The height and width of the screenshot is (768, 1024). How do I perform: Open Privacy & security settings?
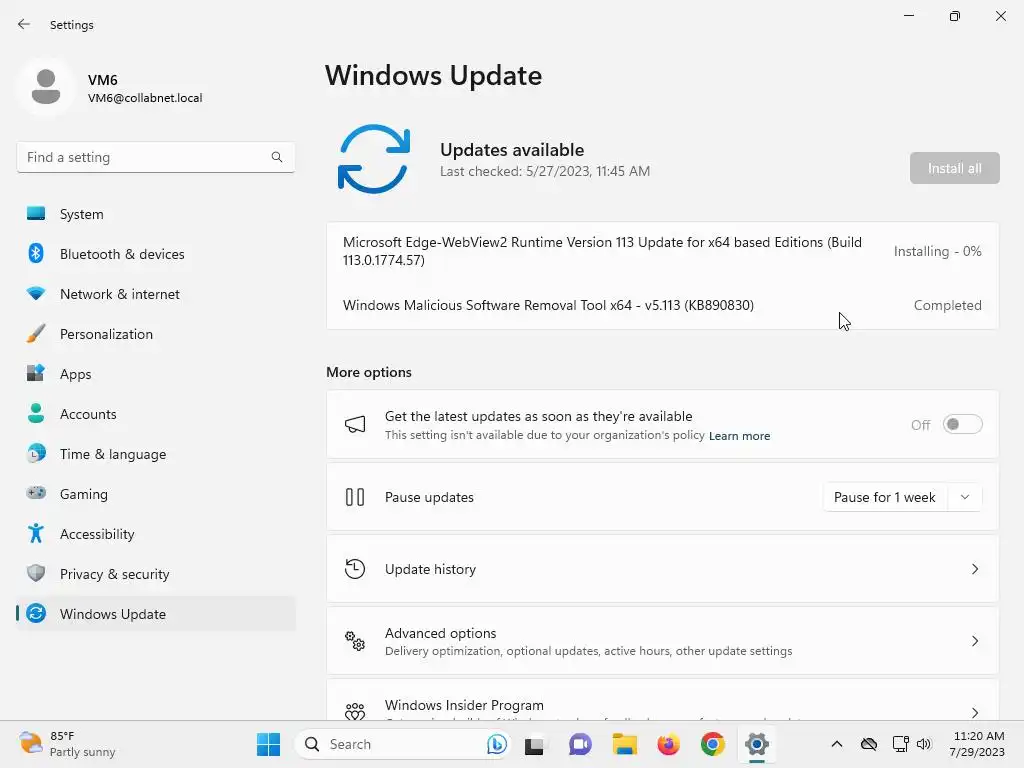156,573
